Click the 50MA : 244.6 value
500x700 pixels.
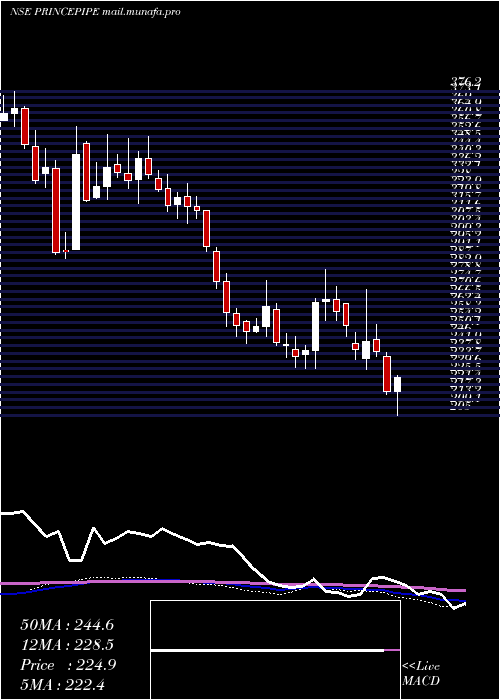point(67,625)
